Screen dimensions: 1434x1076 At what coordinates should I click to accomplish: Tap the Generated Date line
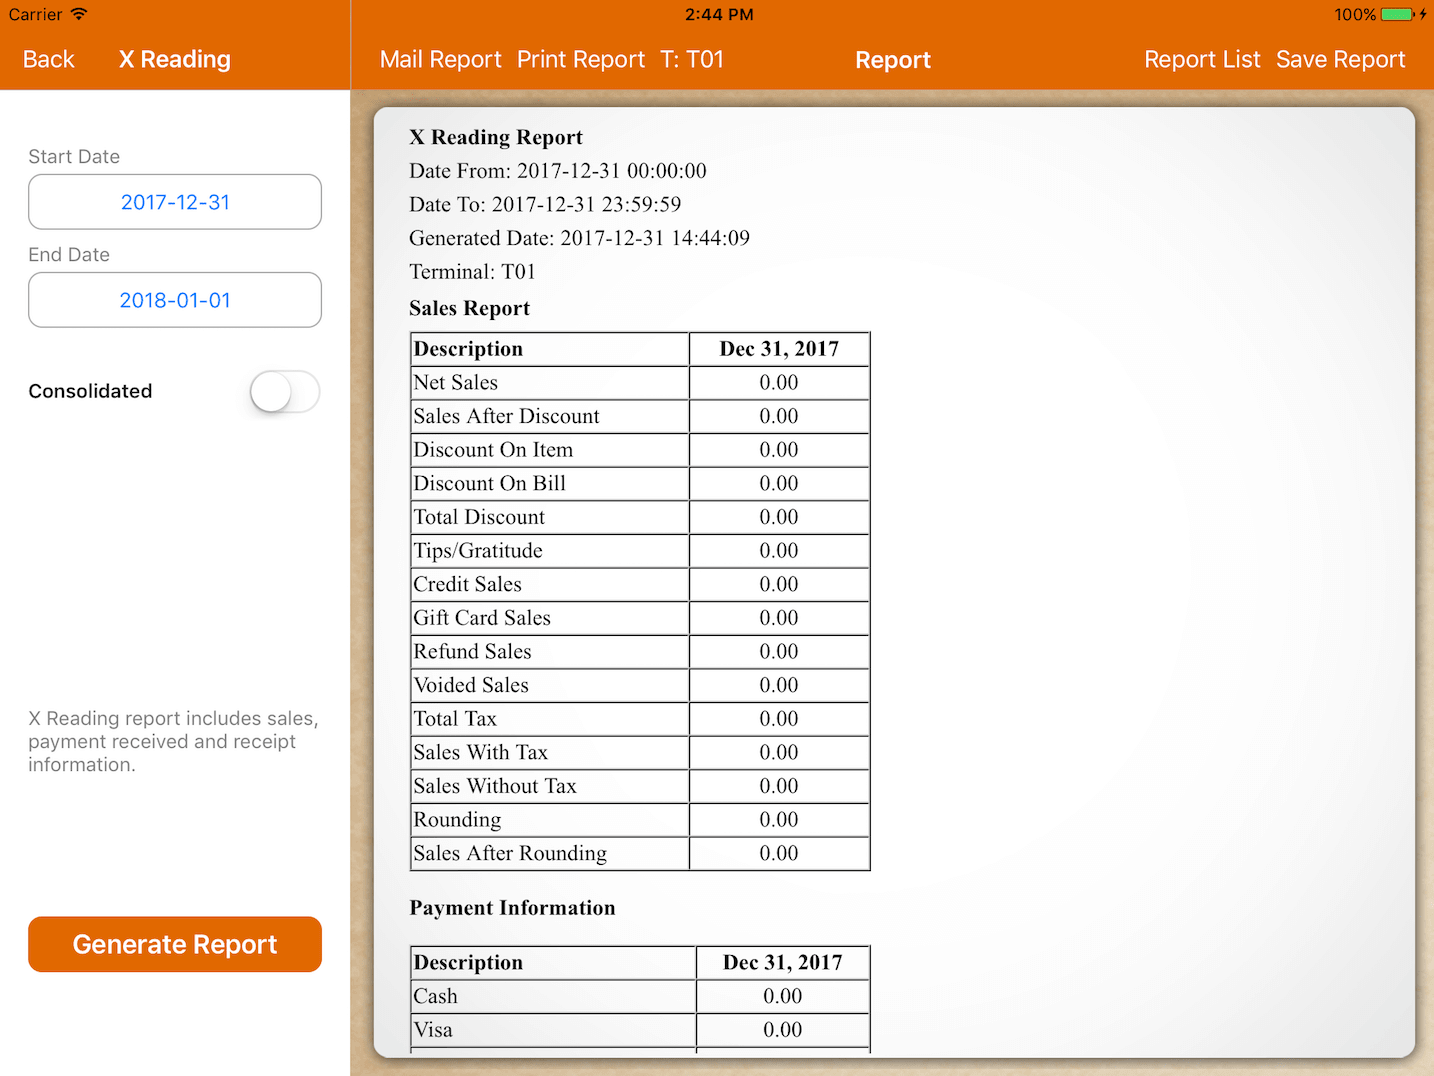click(579, 238)
